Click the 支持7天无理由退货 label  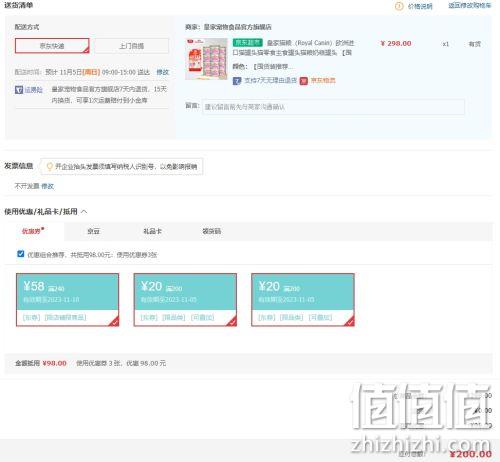[270, 80]
